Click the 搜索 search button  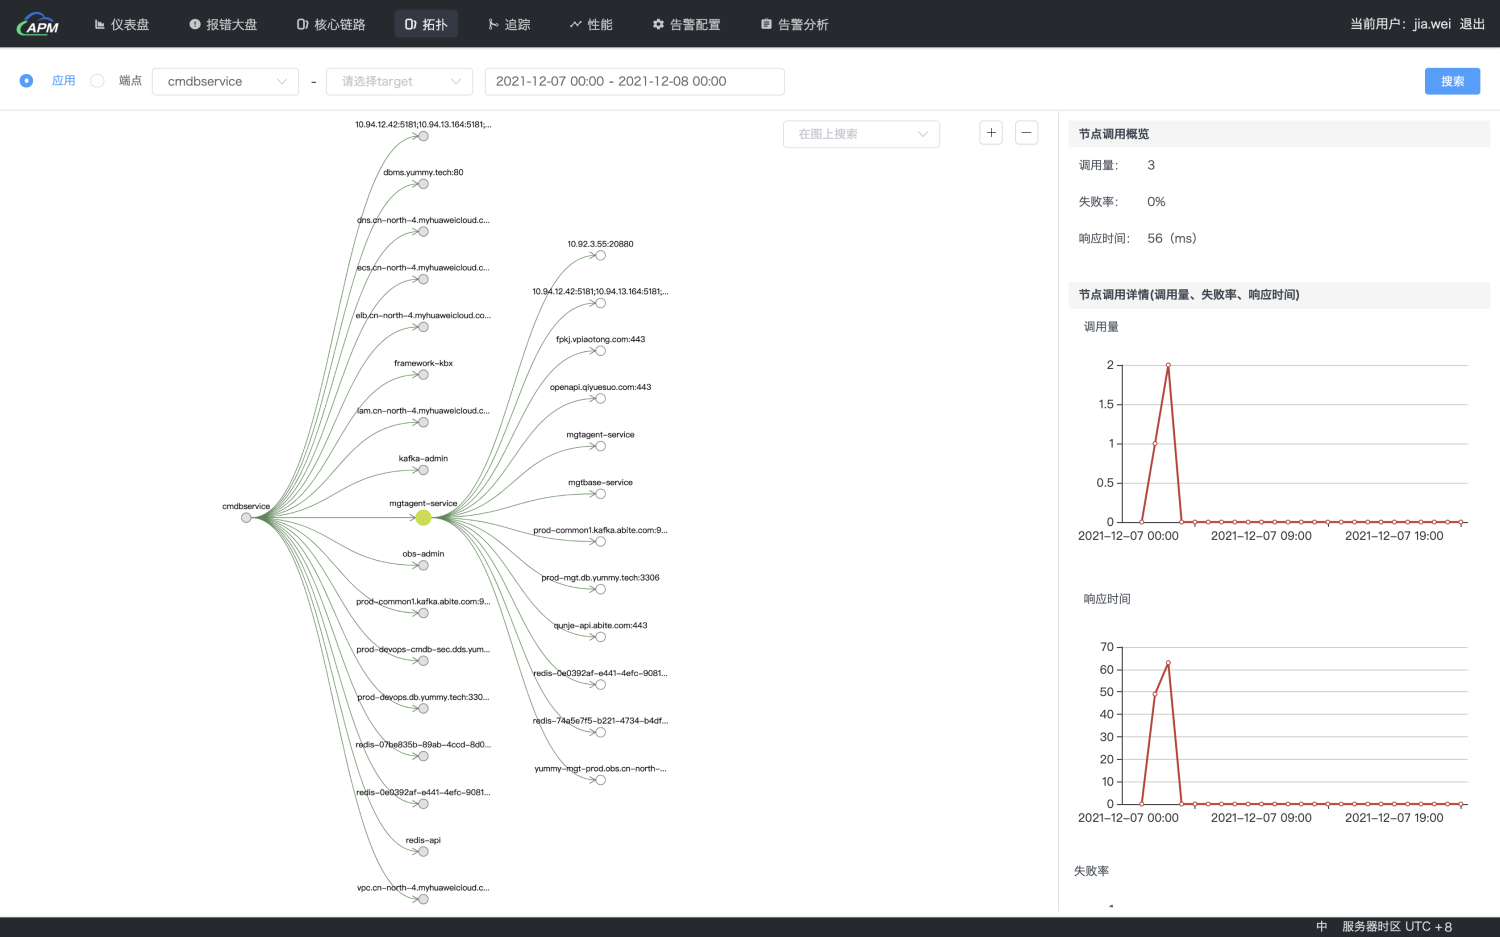1452,81
